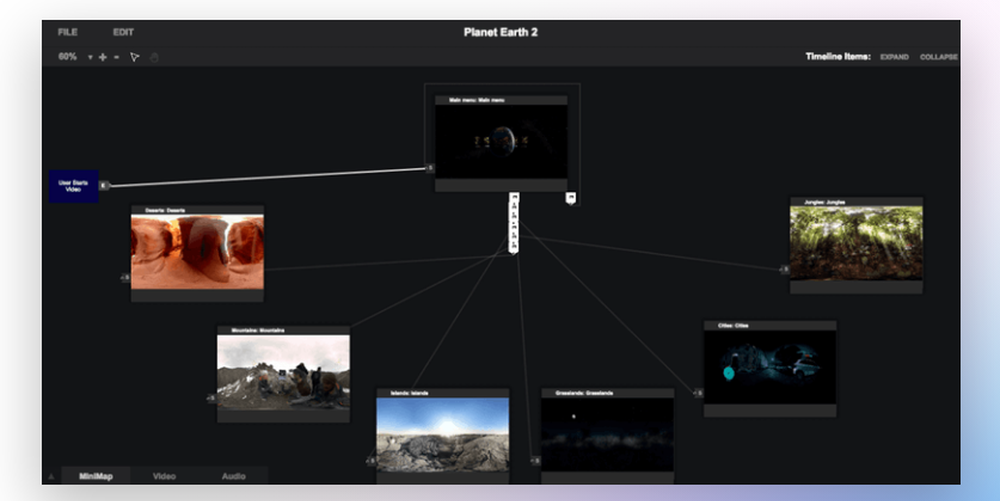Click the Cities node footer bar
Viewport: 1000px width, 501px height.
click(770, 410)
